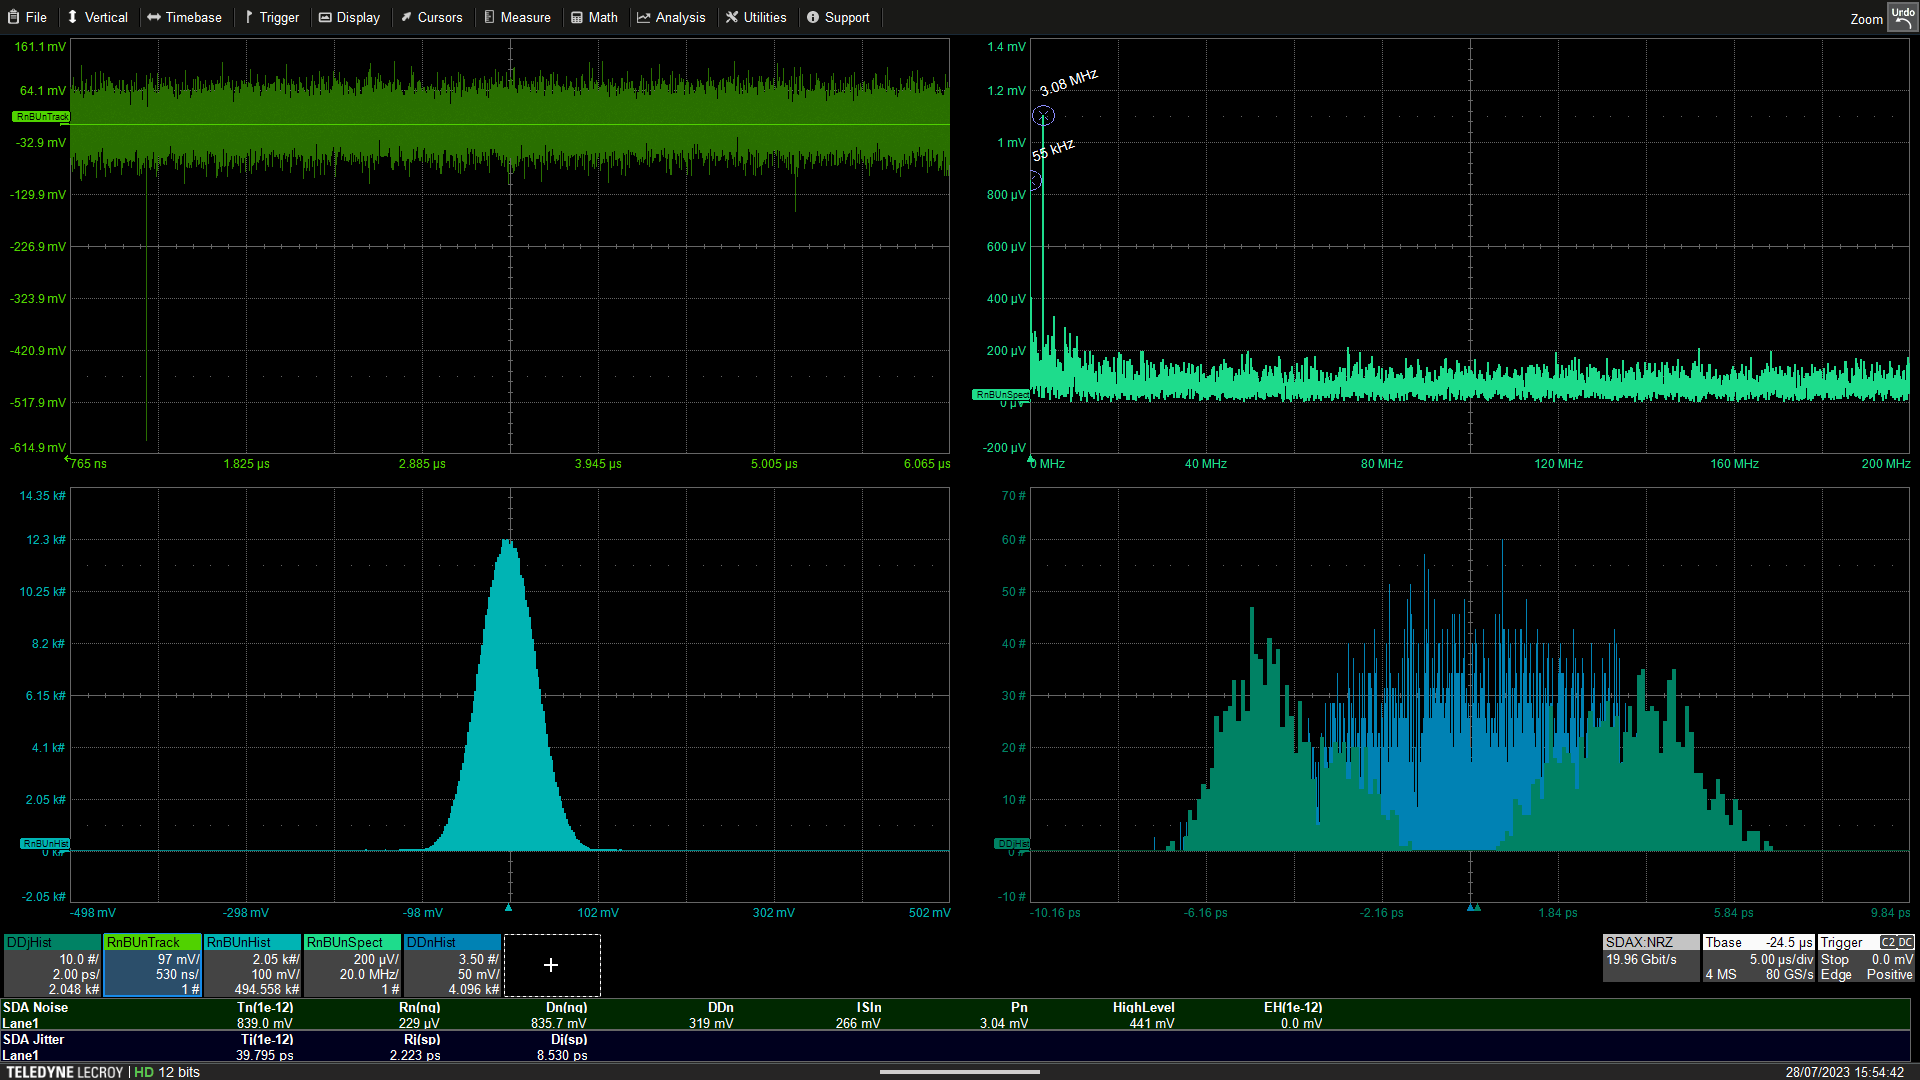Click the ISIn value 266 mV
This screenshot has height=1080, width=1920.
pos(858,1023)
